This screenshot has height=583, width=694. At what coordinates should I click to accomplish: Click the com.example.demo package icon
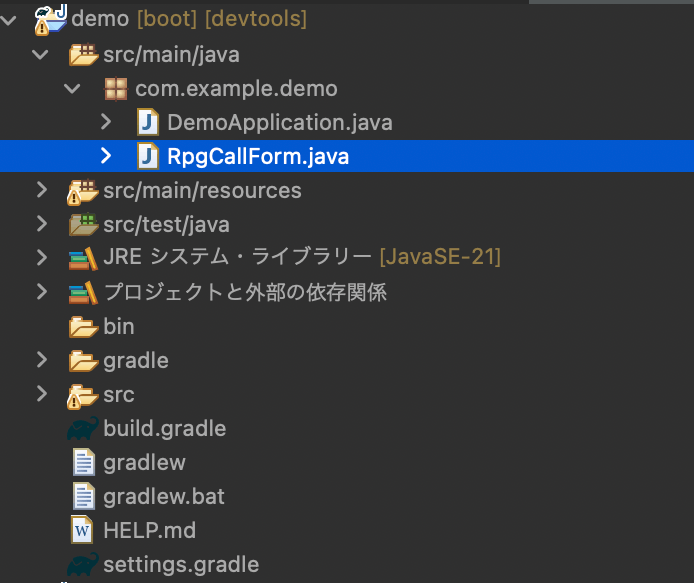click(x=116, y=89)
